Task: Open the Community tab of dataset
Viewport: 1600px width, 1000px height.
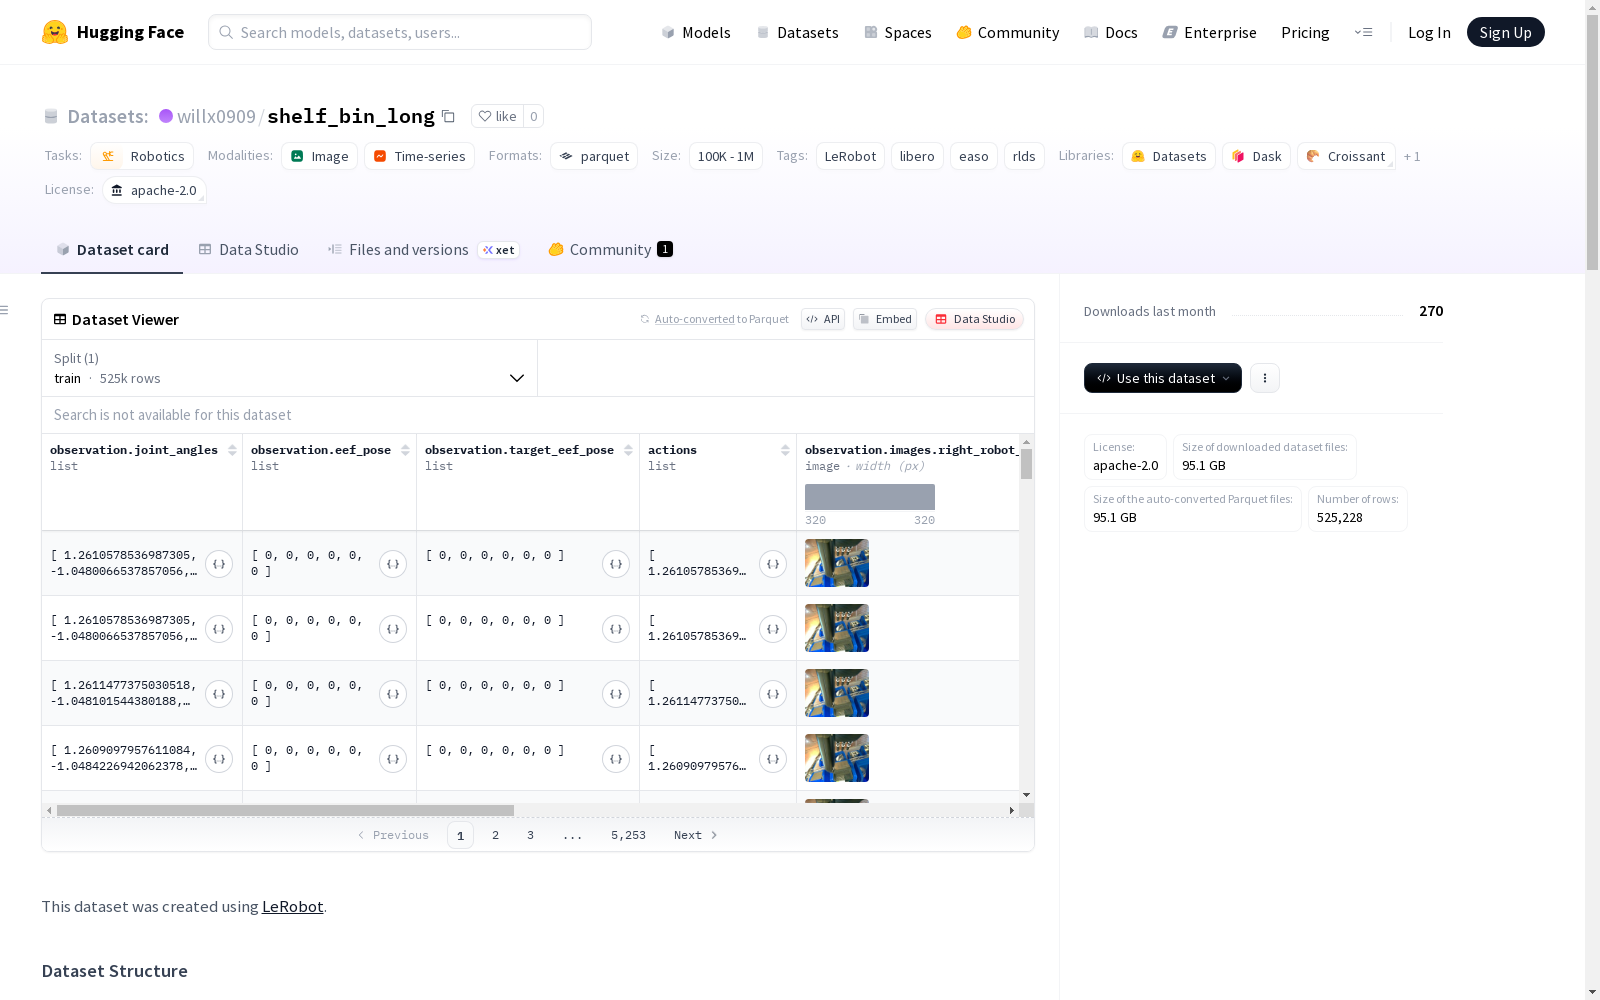Action: (610, 250)
